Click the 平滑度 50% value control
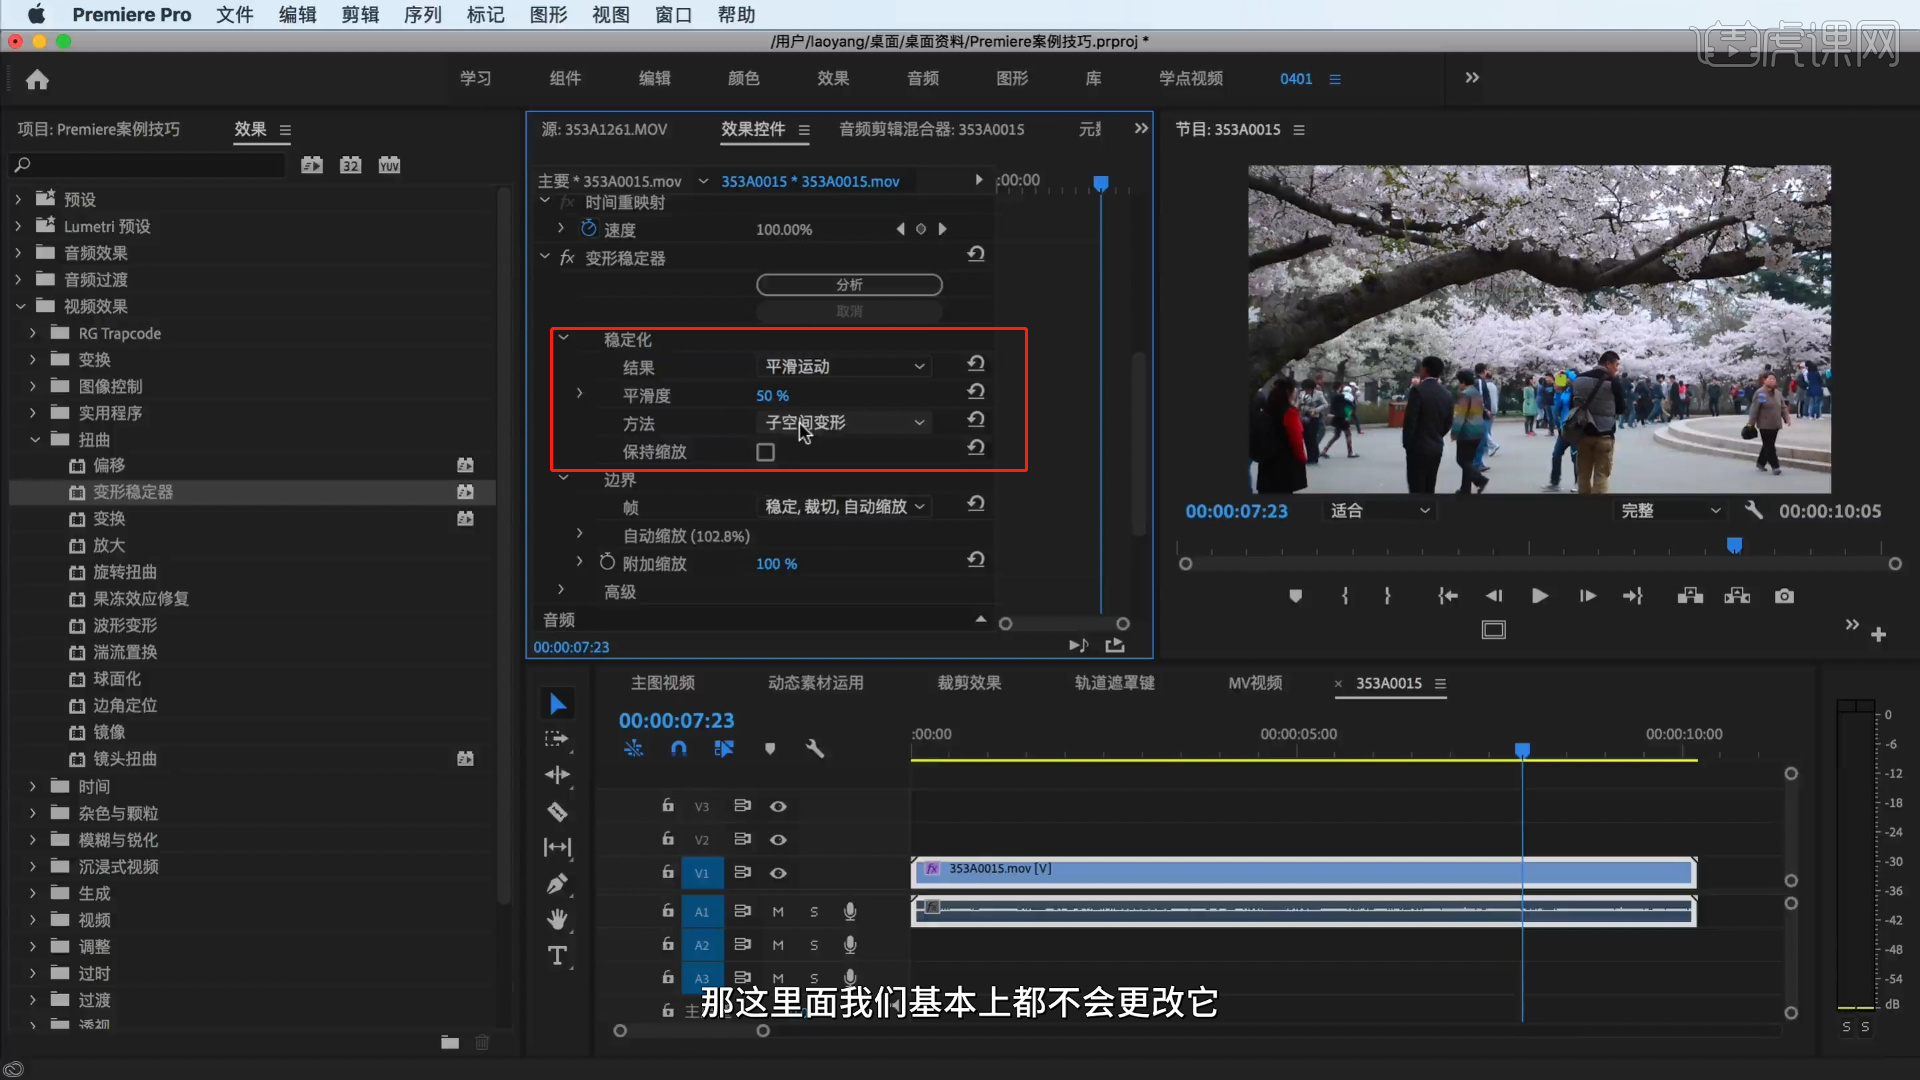 [772, 395]
